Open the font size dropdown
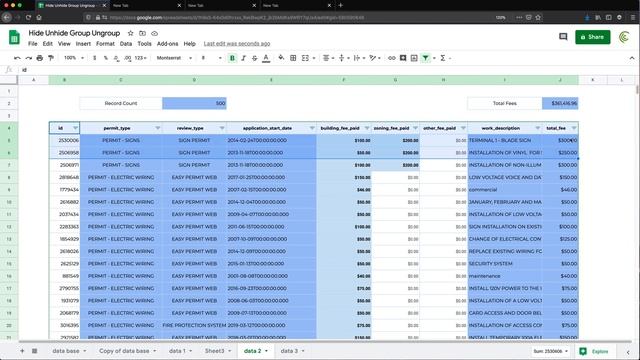640x360 pixels. (211, 58)
